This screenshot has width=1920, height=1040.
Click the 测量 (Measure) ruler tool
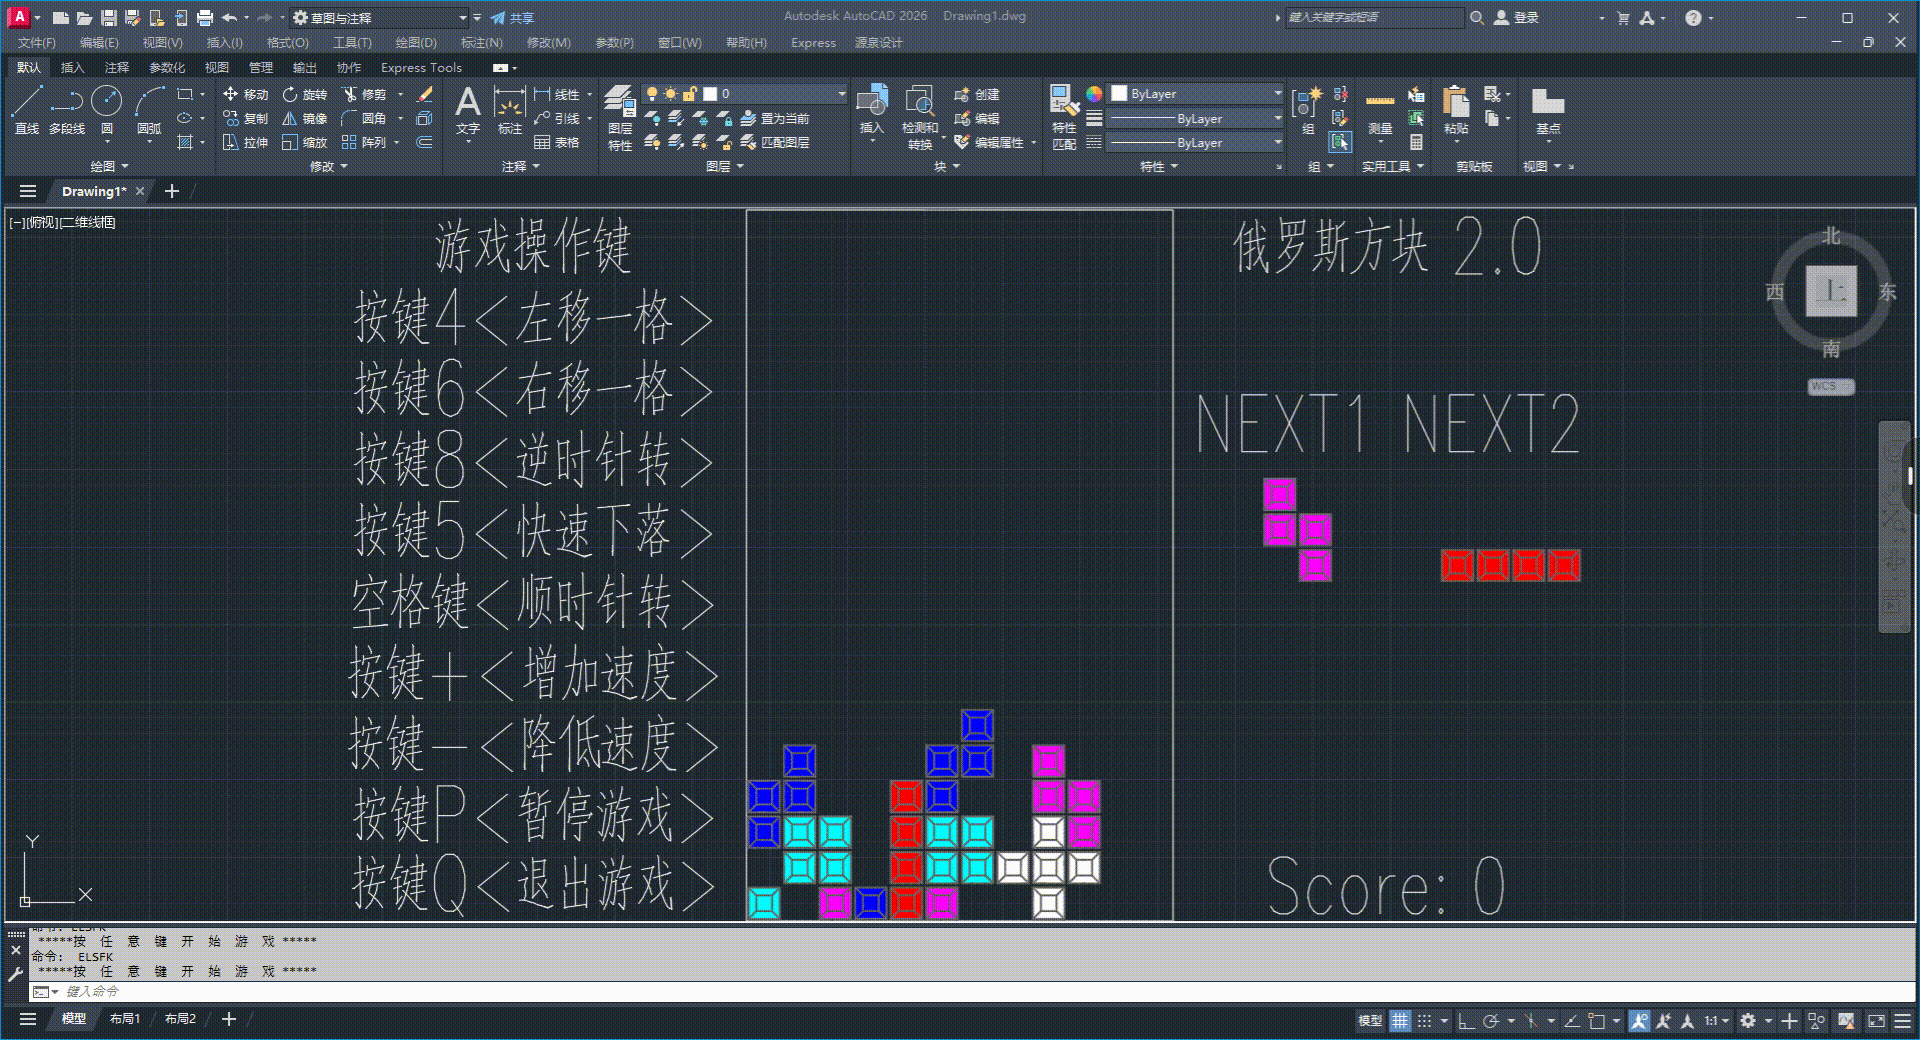click(x=1380, y=109)
